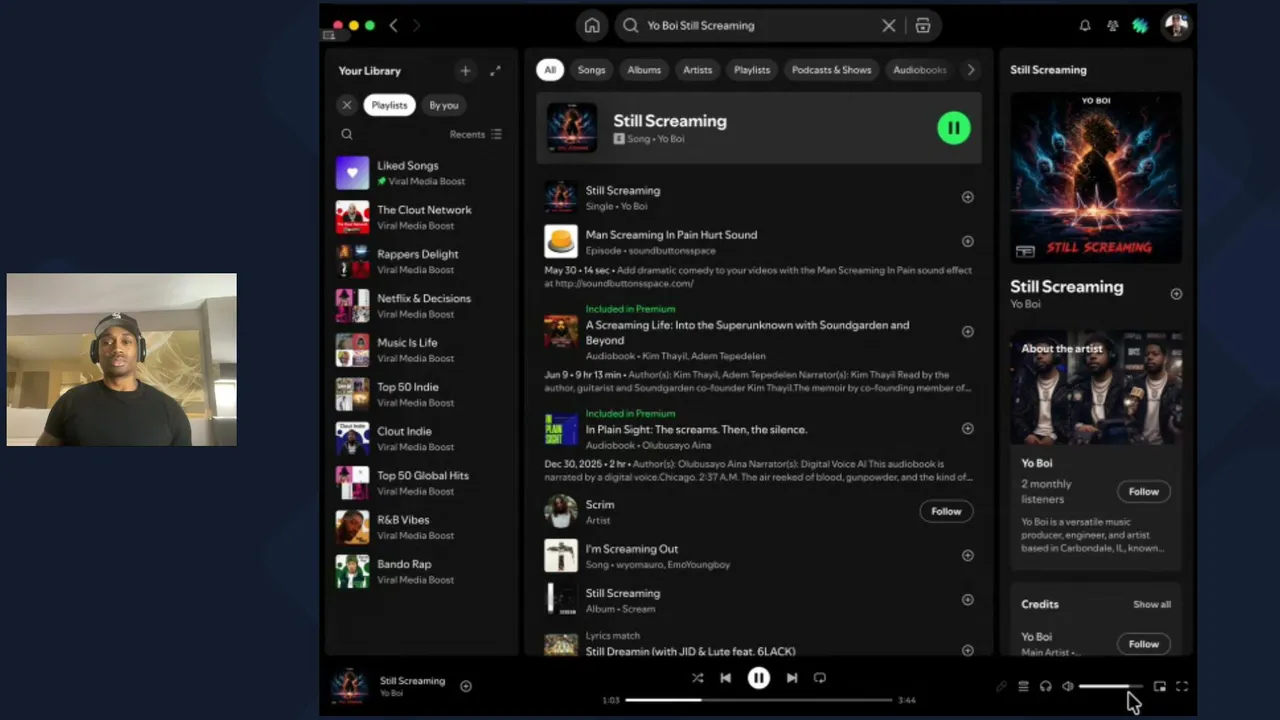Add Still Screaming single to library
Image resolution: width=1280 pixels, height=720 pixels.
pyautogui.click(x=967, y=197)
